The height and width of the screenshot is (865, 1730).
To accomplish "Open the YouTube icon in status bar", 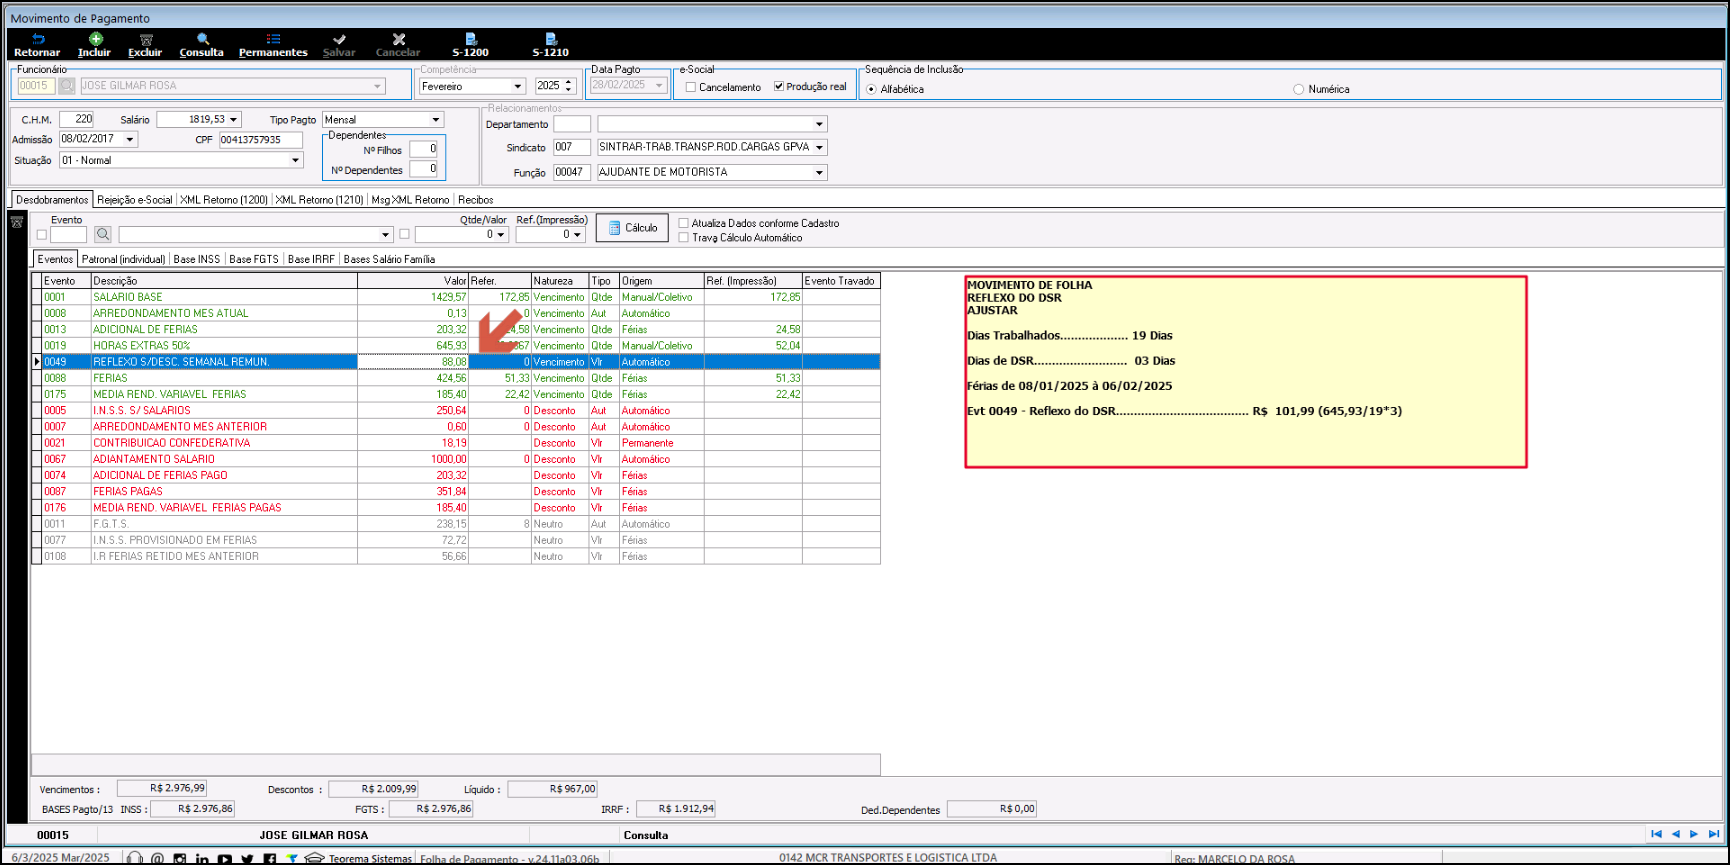I will 225,858.
